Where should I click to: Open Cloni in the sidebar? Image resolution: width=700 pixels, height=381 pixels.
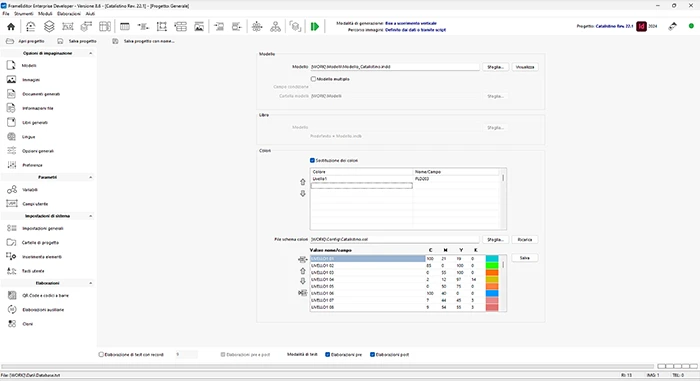click(x=28, y=324)
